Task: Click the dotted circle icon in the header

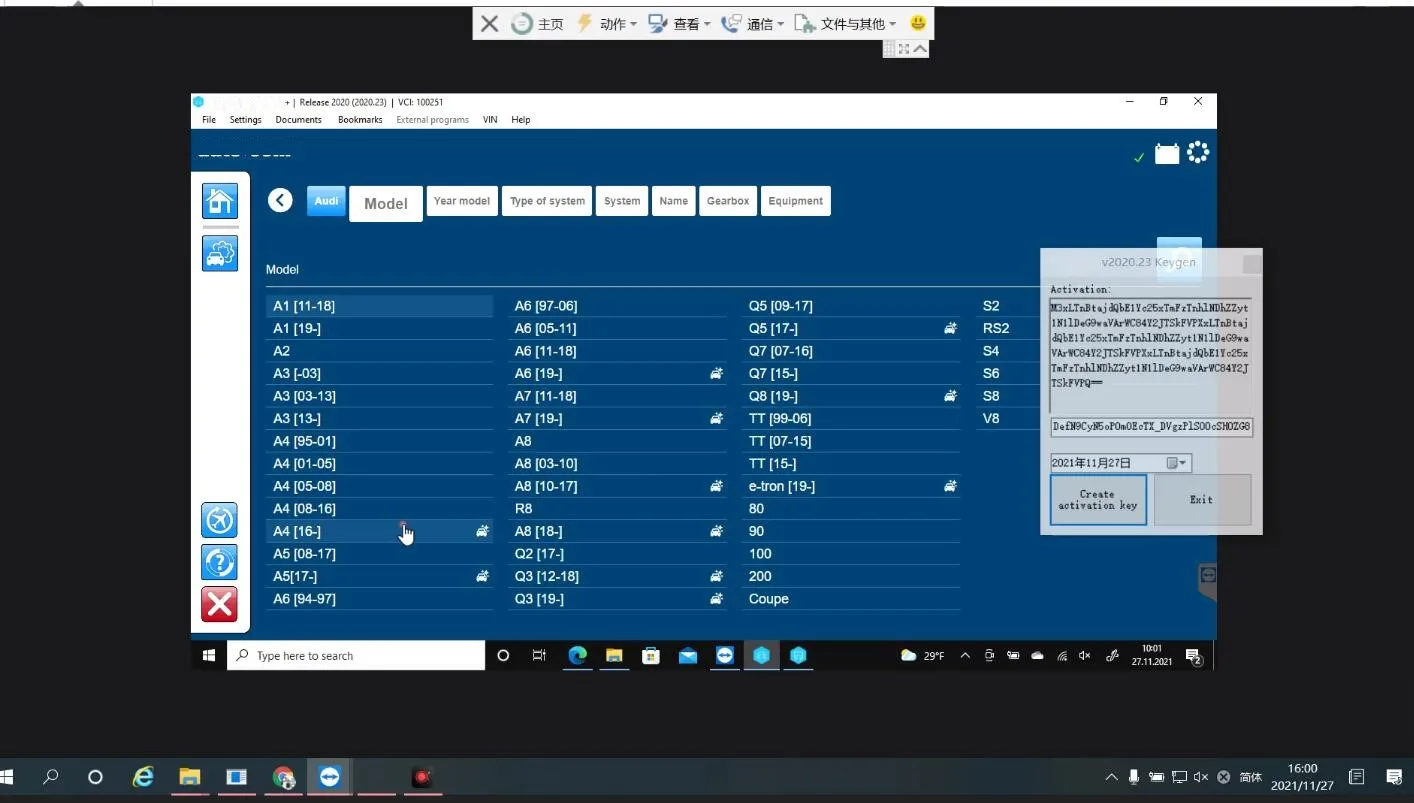Action: [x=1198, y=152]
